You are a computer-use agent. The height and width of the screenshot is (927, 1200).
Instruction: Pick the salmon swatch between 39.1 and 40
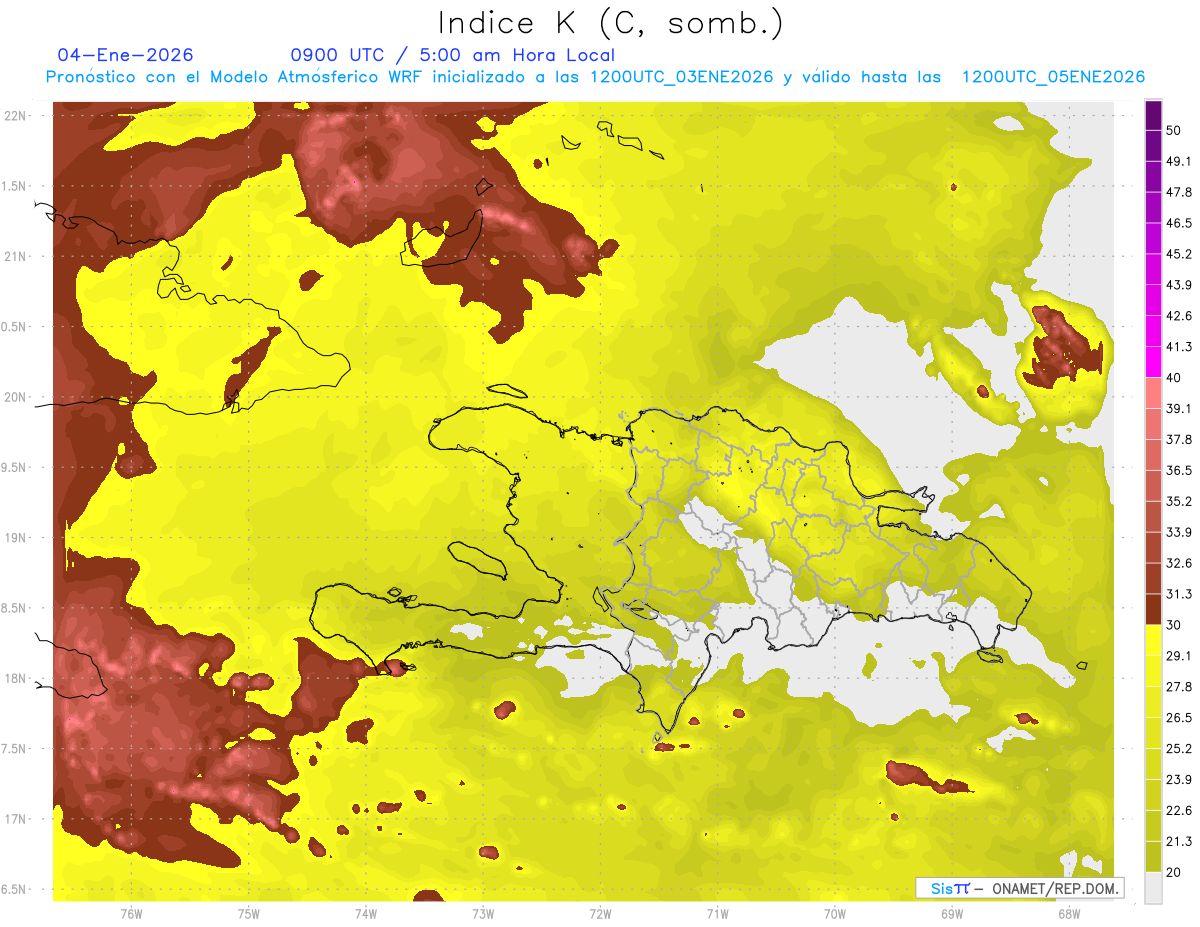(x=1154, y=393)
